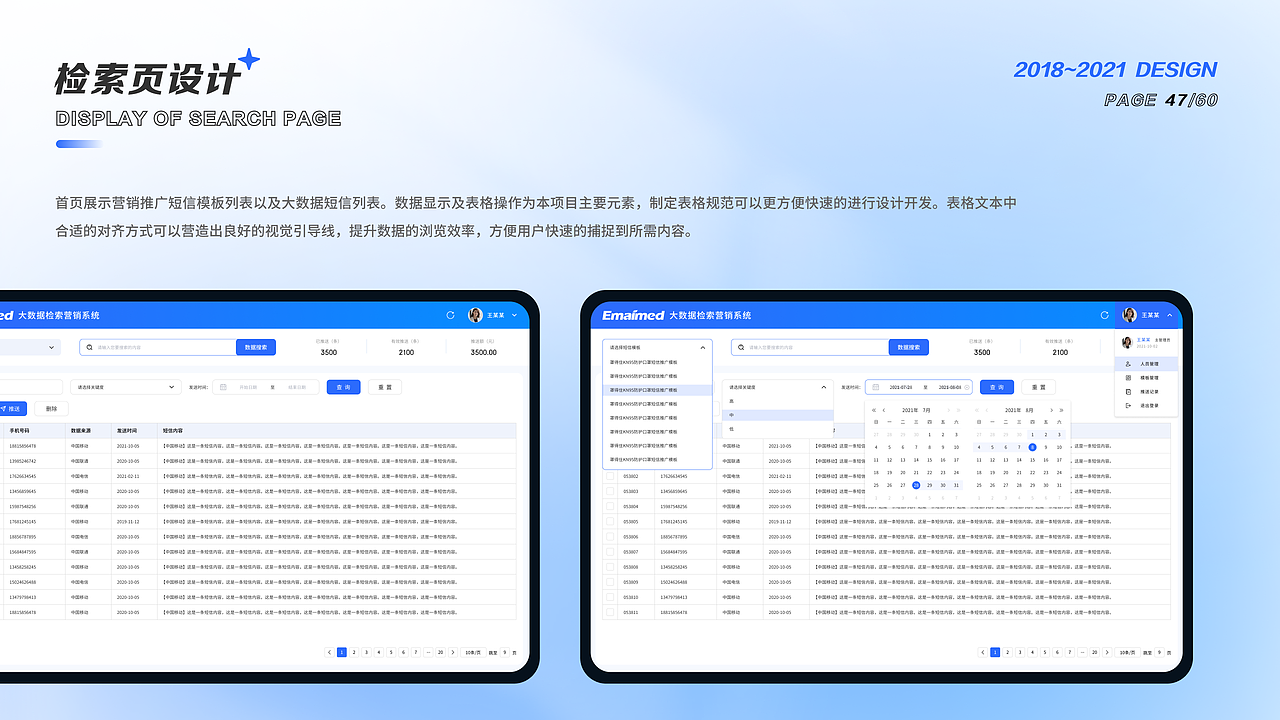Collapse 请选择短信模板 dropdown in right screen
1280x720 pixels.
(x=703, y=347)
